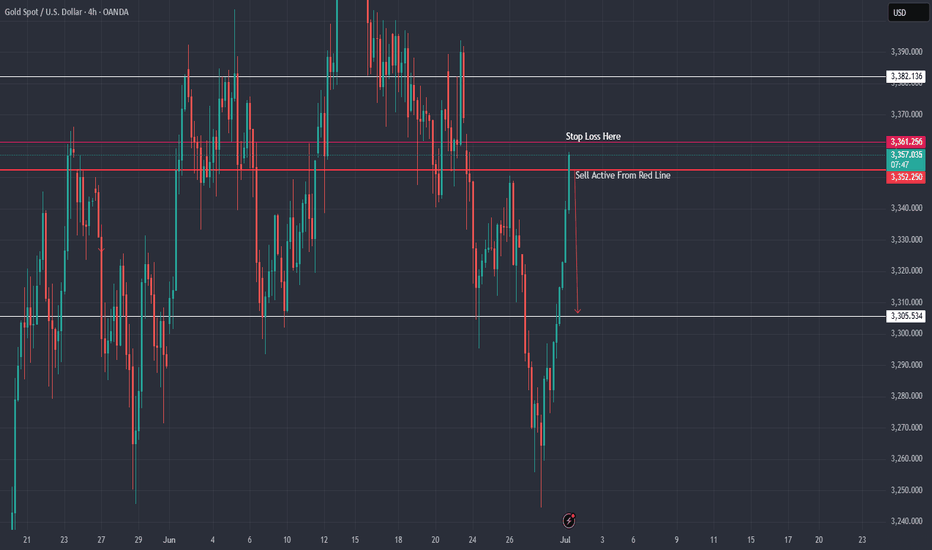This screenshot has width=932, height=550.
Task: Click the 3,240.000 price axis label
Action: (x=906, y=521)
